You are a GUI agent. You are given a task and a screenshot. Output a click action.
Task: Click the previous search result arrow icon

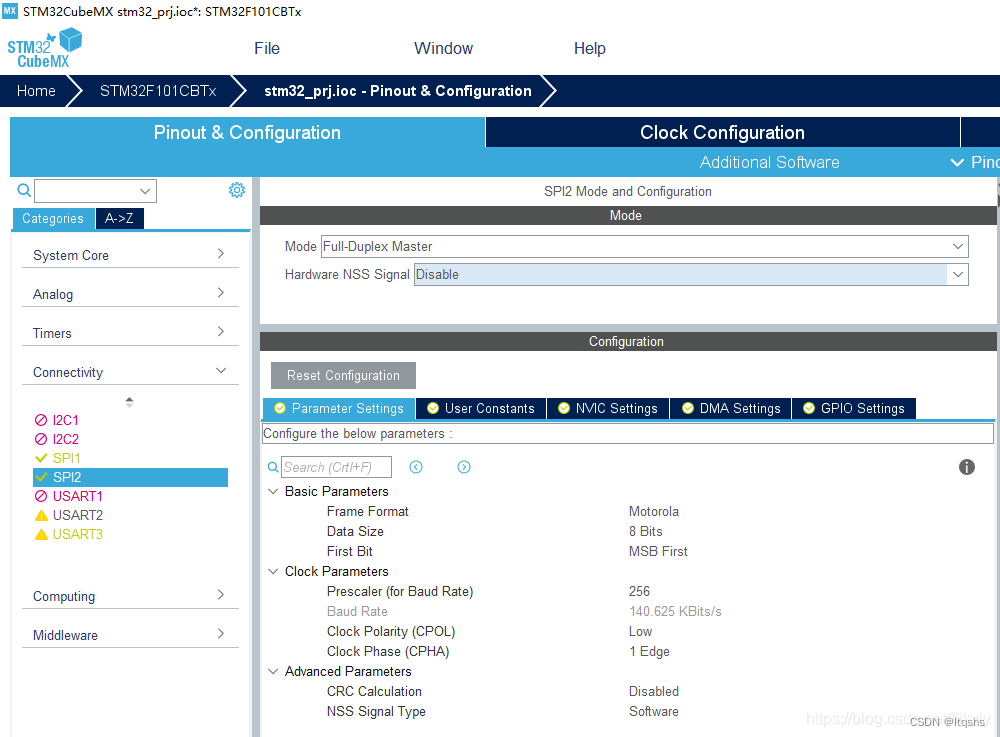point(416,467)
